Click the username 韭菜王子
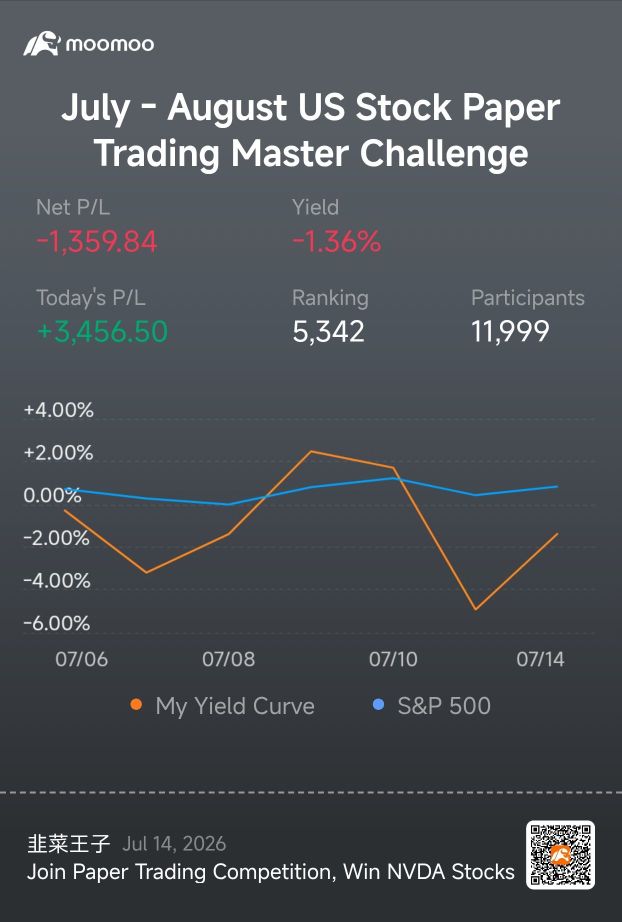The height and width of the screenshot is (922, 622). click(x=69, y=843)
